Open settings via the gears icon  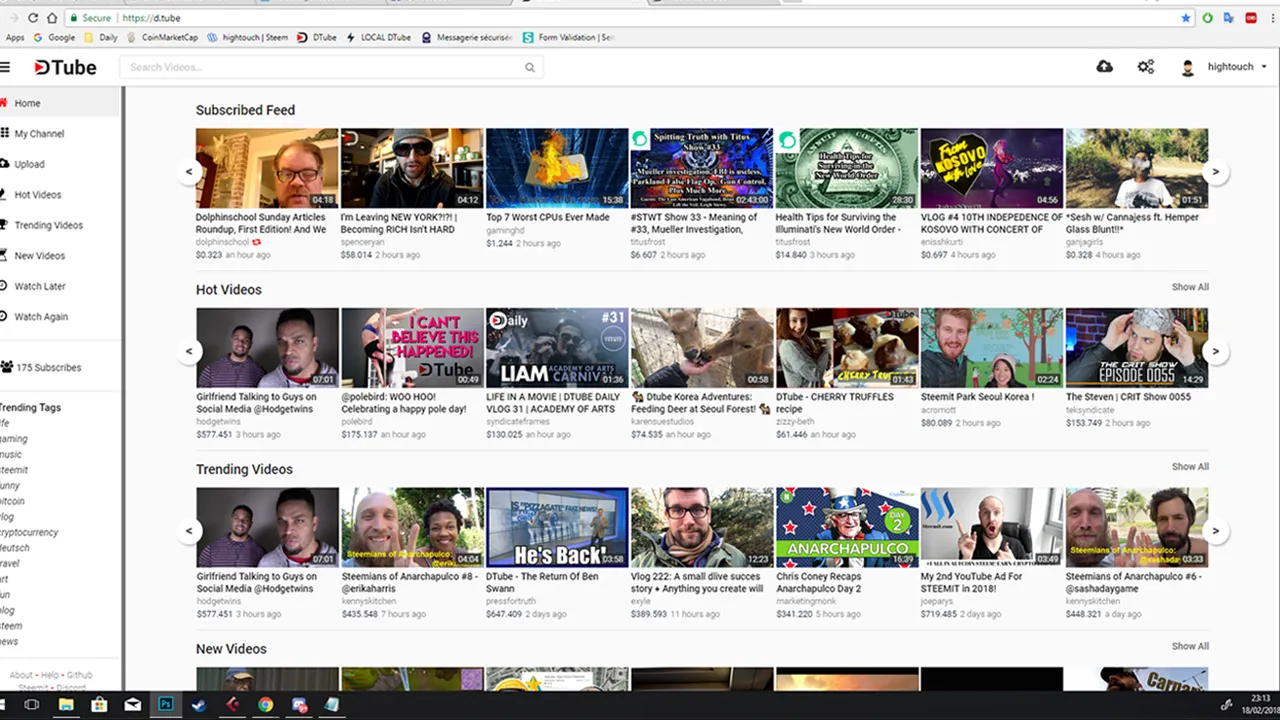click(1146, 67)
